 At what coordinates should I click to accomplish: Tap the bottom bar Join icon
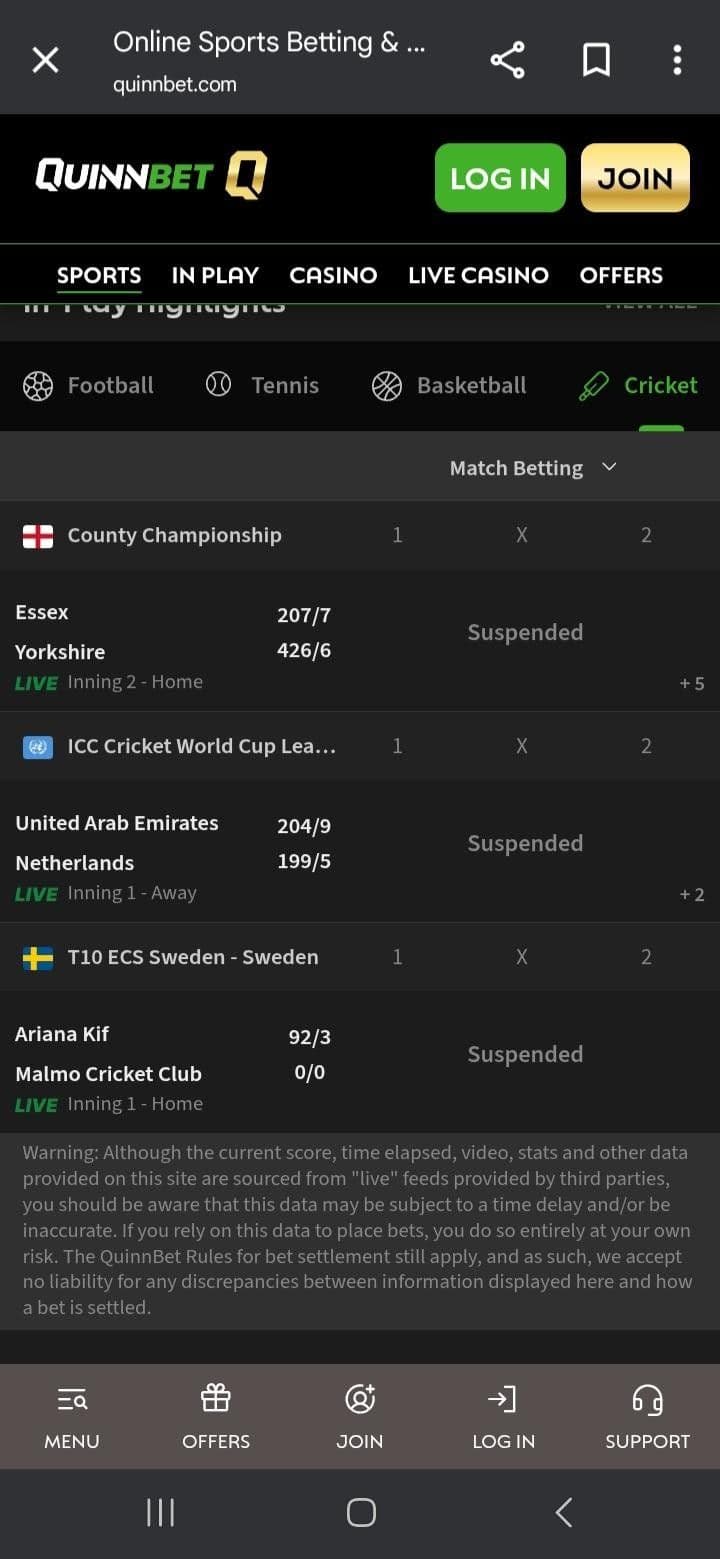point(360,1399)
